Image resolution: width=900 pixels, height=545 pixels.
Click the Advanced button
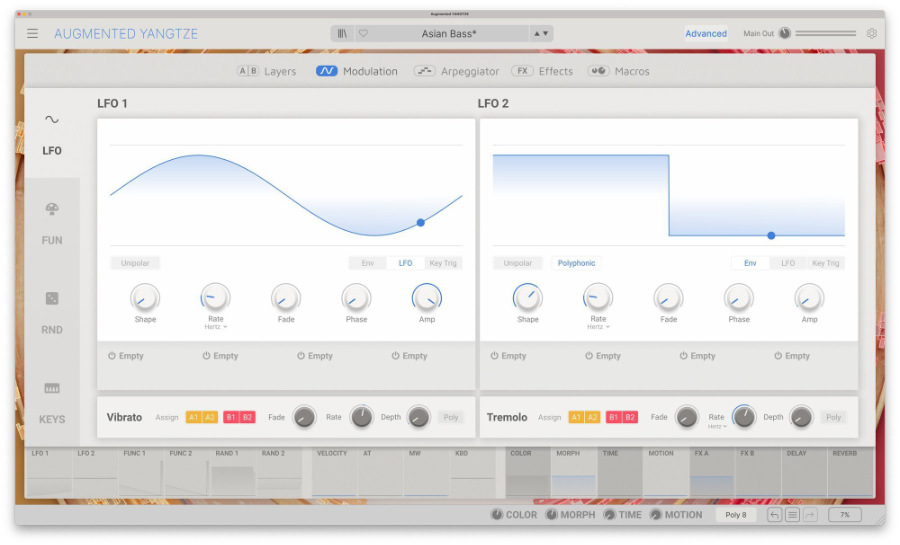[x=706, y=33]
